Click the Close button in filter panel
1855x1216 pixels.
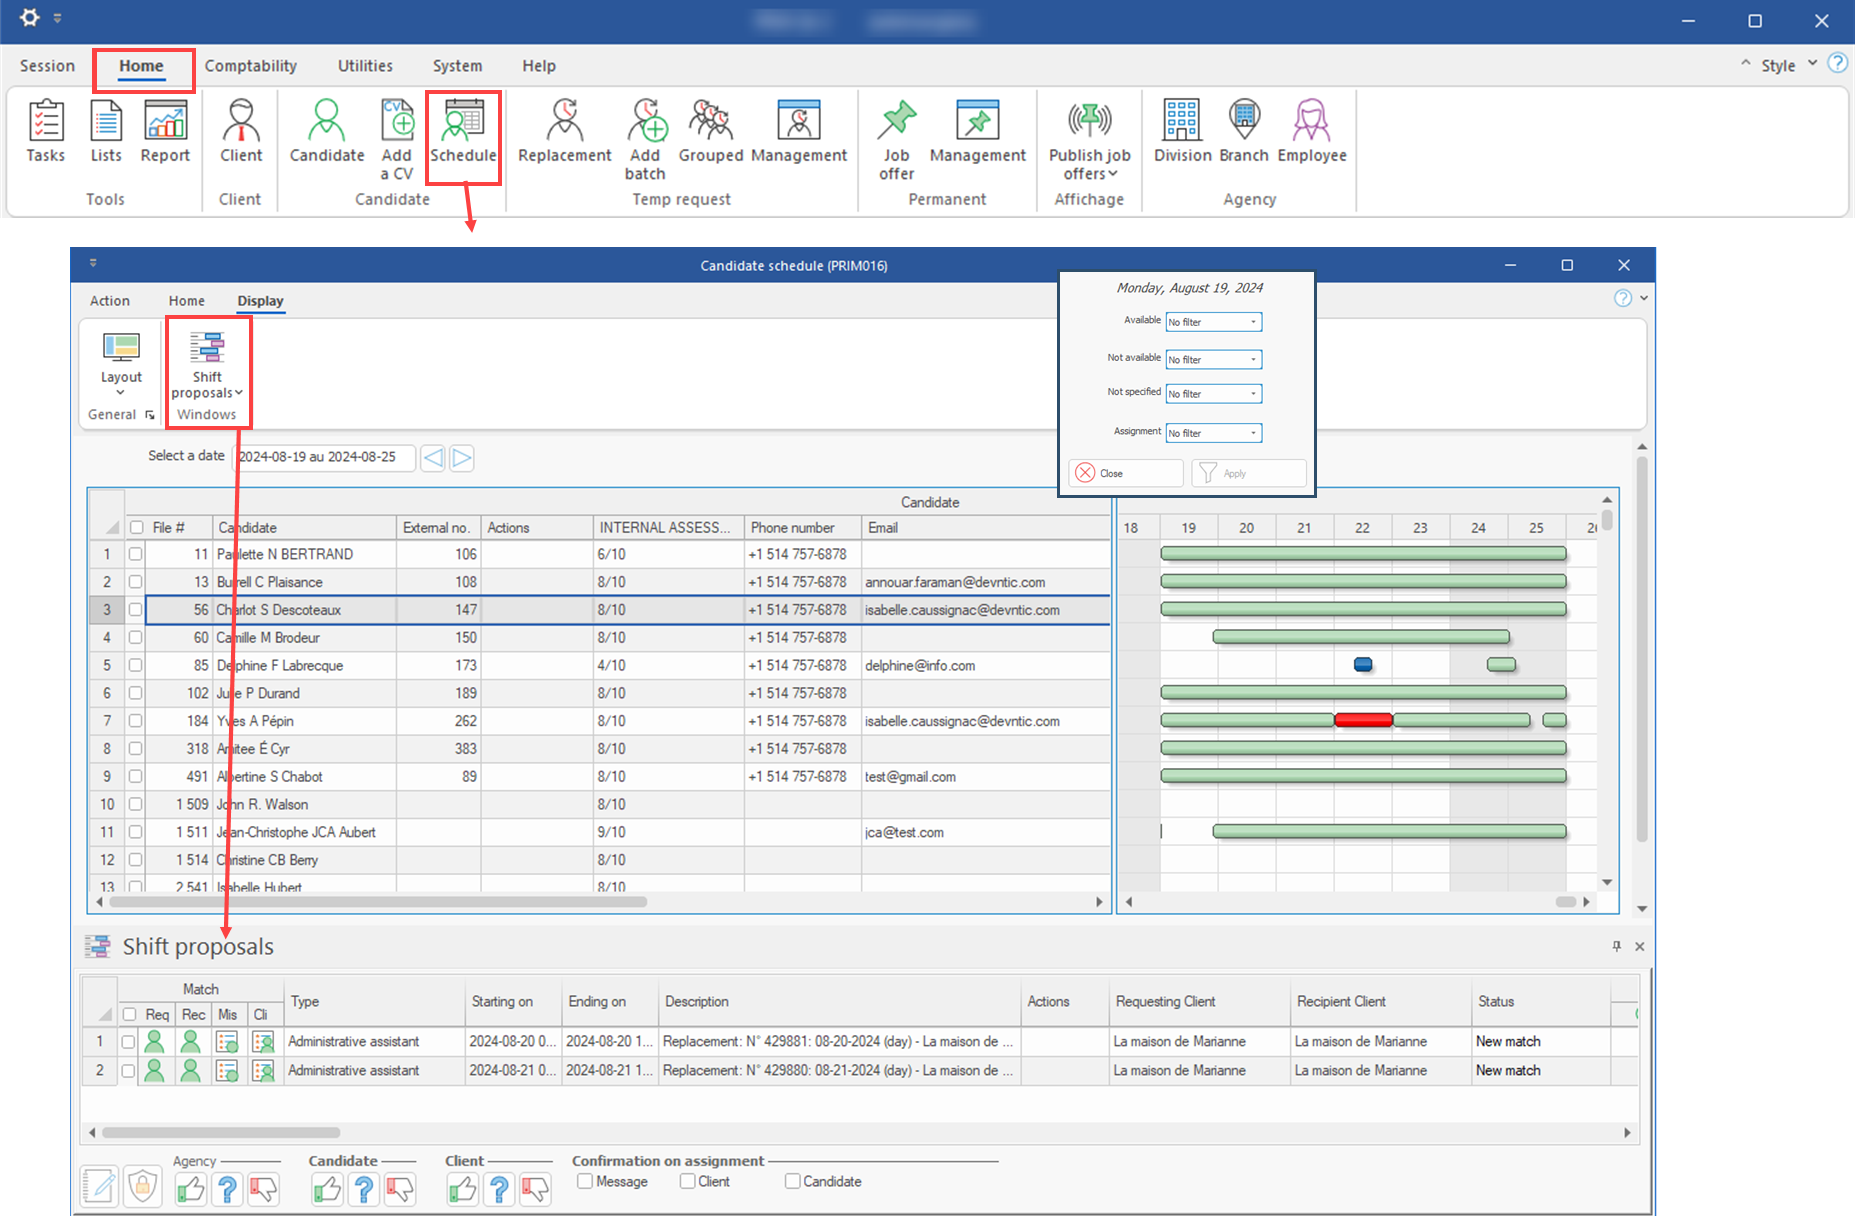click(1125, 473)
